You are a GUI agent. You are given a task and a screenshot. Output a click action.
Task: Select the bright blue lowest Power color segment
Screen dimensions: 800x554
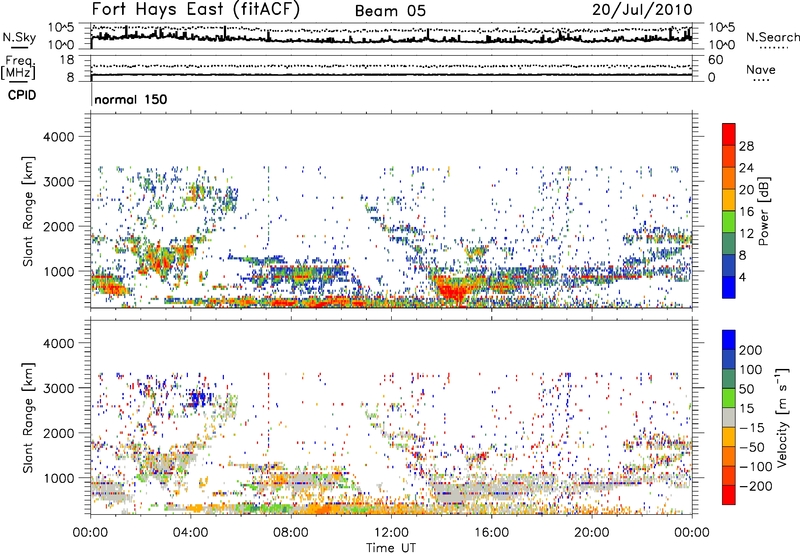click(729, 287)
